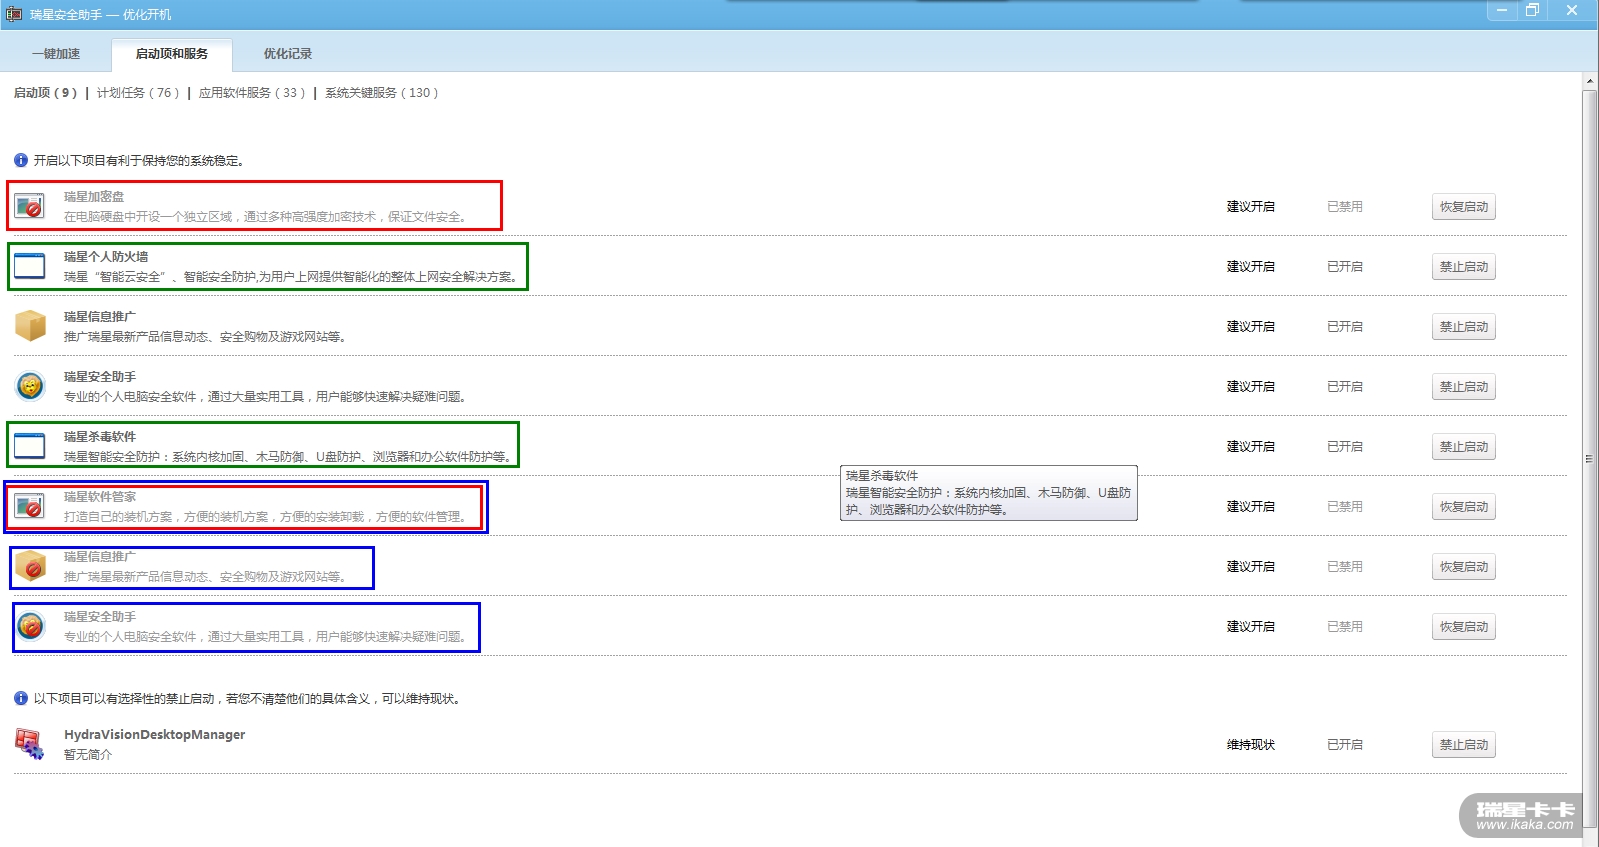
Task: Click the 瑞星加密盘 disabled disk icon
Action: coord(30,206)
